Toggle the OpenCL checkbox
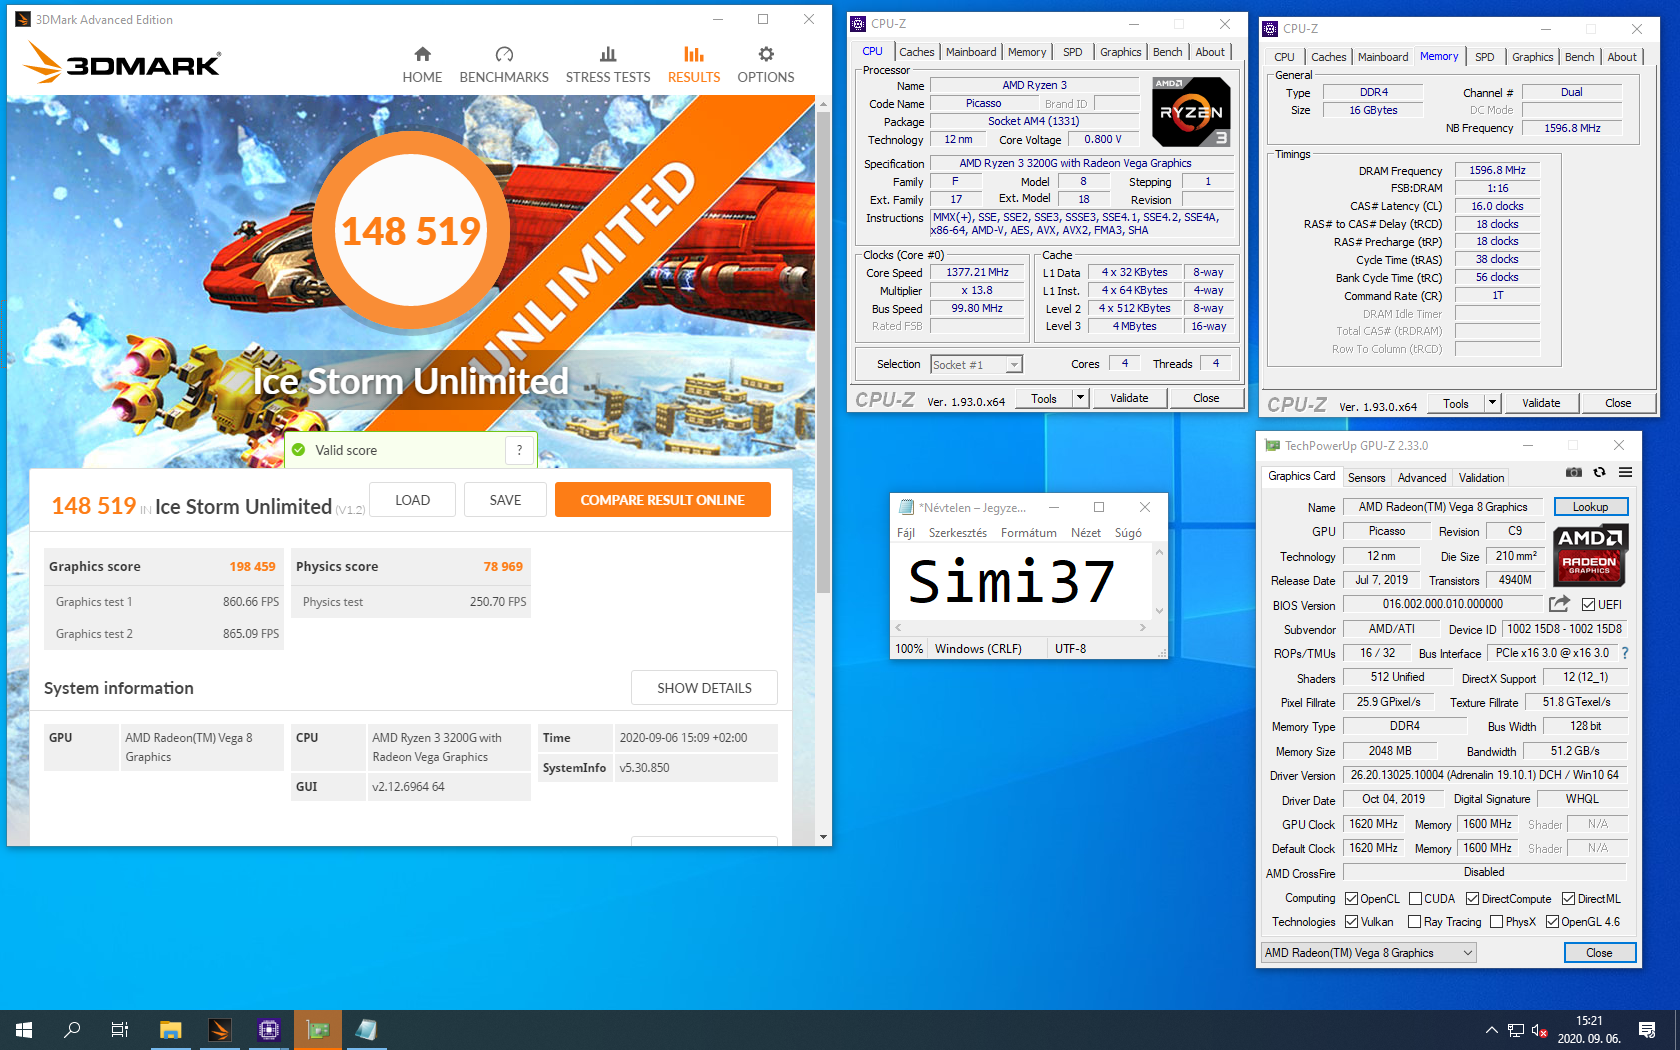Image resolution: width=1680 pixels, height=1050 pixels. point(1351,899)
